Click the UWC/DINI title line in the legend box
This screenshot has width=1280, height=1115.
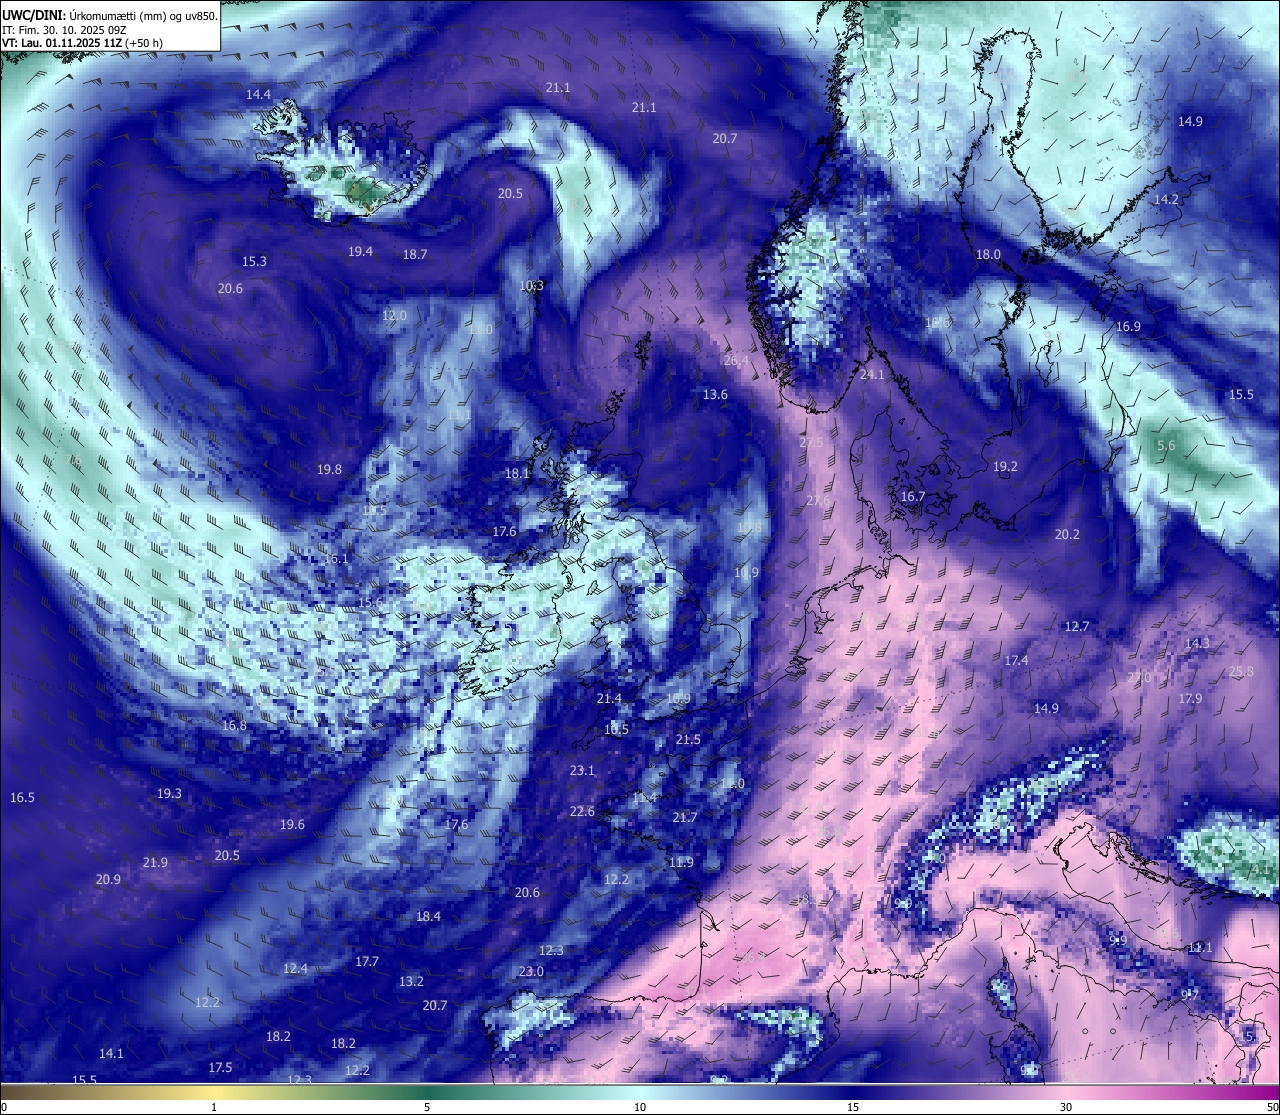[x=109, y=15]
